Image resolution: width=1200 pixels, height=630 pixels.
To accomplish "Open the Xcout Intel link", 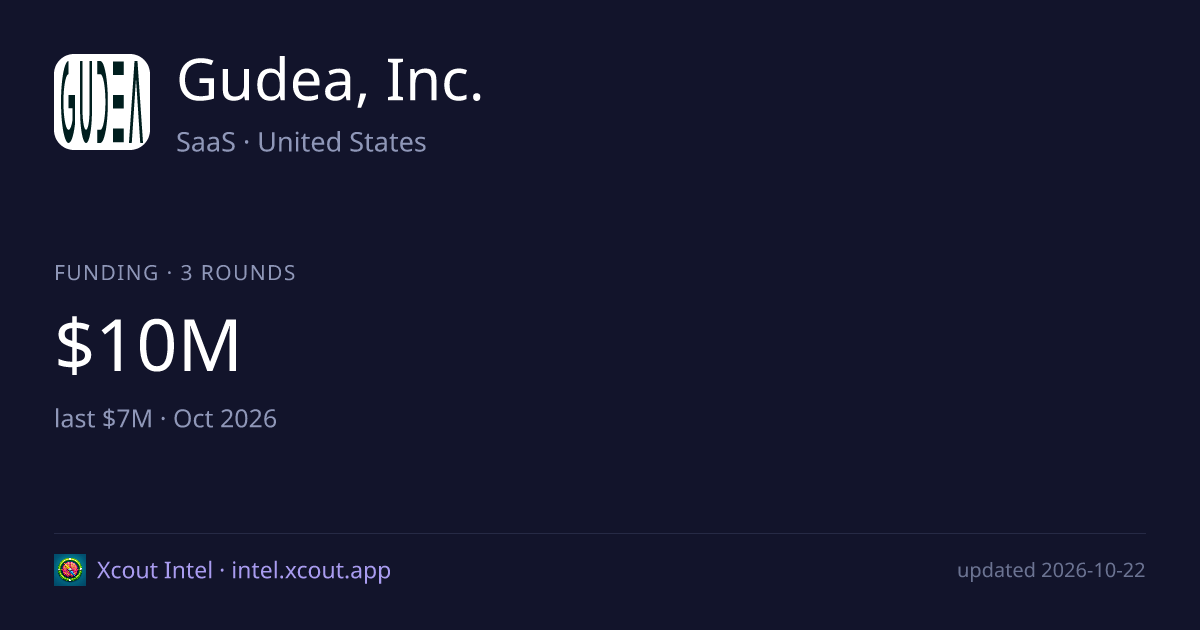I will click(154, 570).
